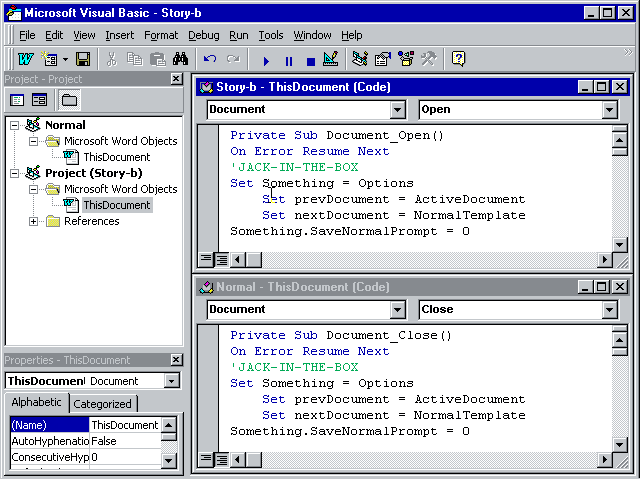This screenshot has height=480, width=640.
Task: Toggle Folders view in Project panel
Action: (69, 100)
